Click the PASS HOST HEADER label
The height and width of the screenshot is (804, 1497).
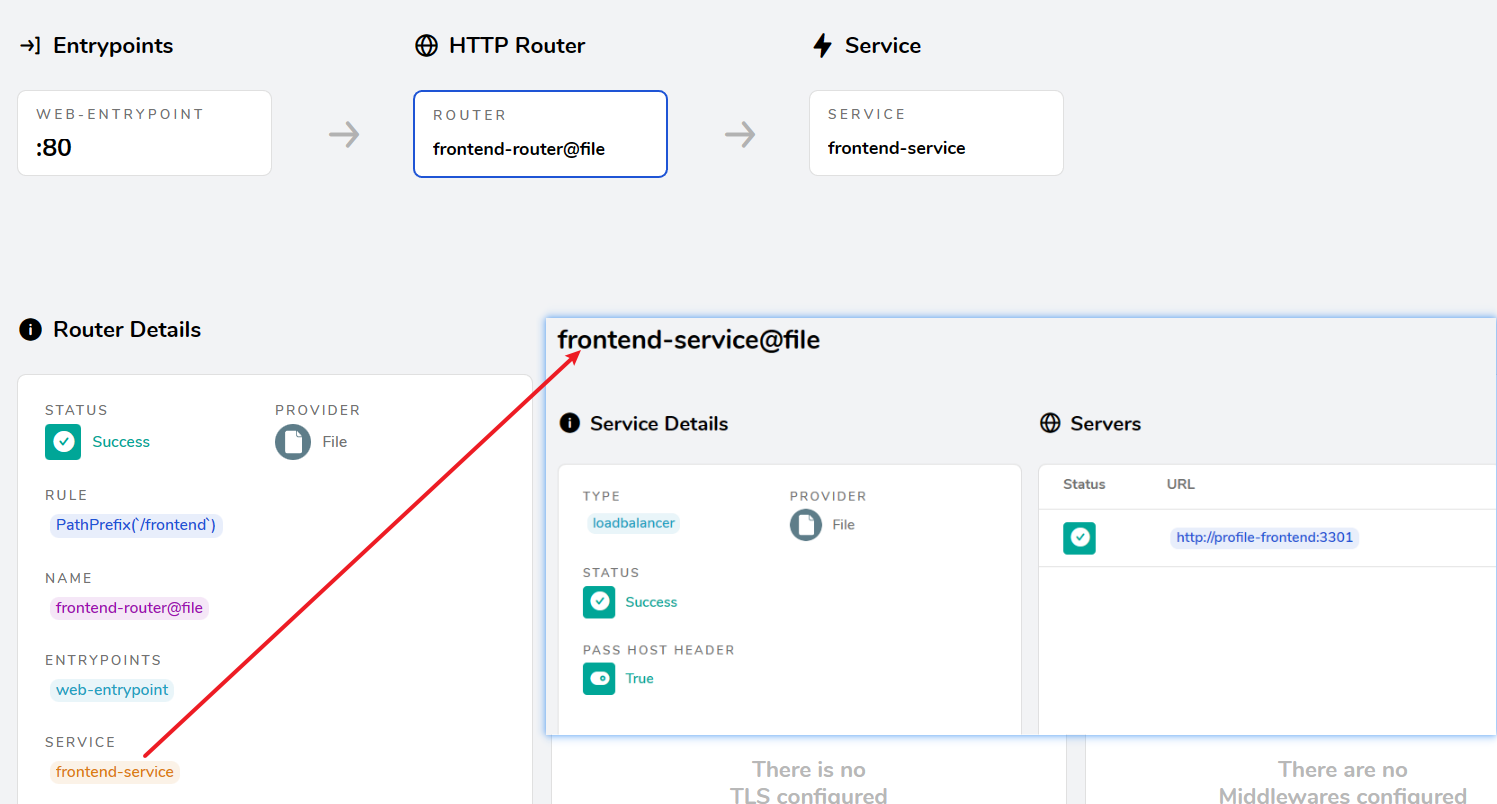(659, 650)
